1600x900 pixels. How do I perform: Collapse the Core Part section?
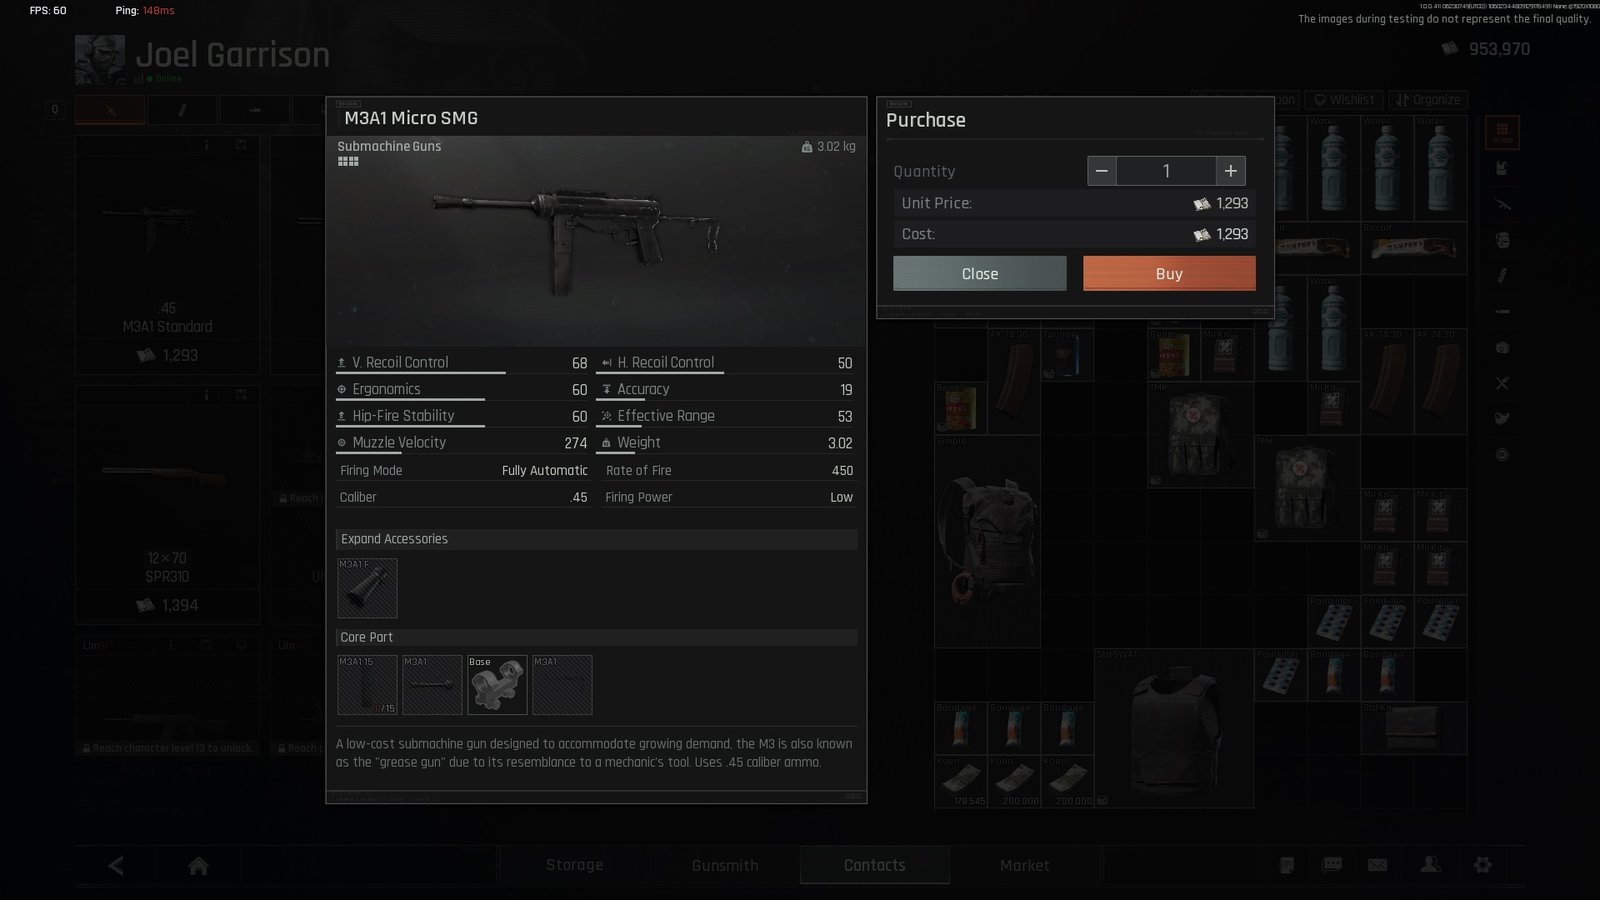click(596, 637)
